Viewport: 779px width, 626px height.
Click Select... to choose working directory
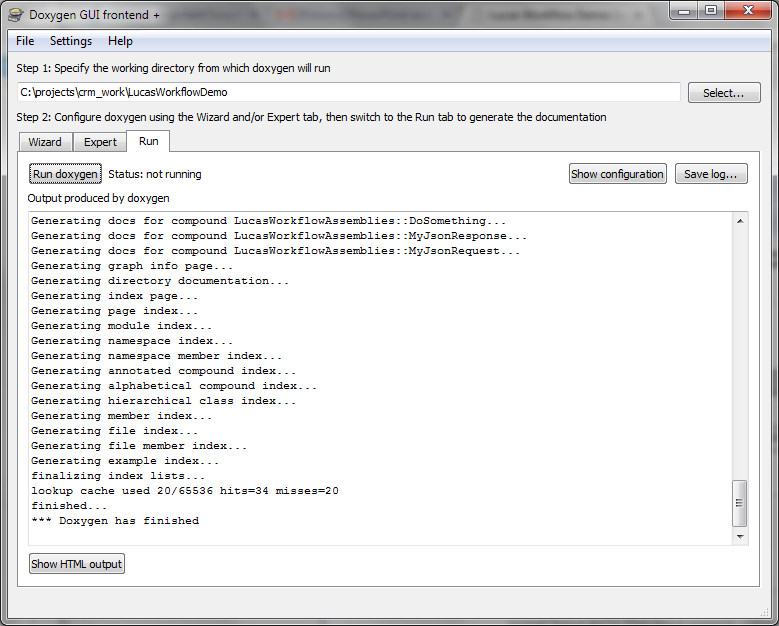coord(724,93)
